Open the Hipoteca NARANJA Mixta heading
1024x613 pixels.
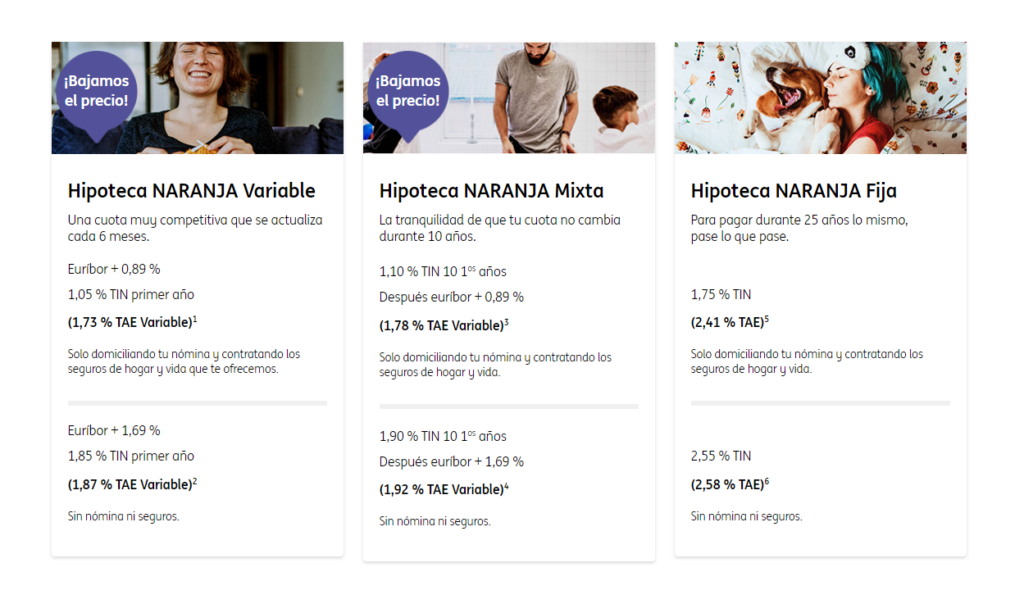pos(491,191)
